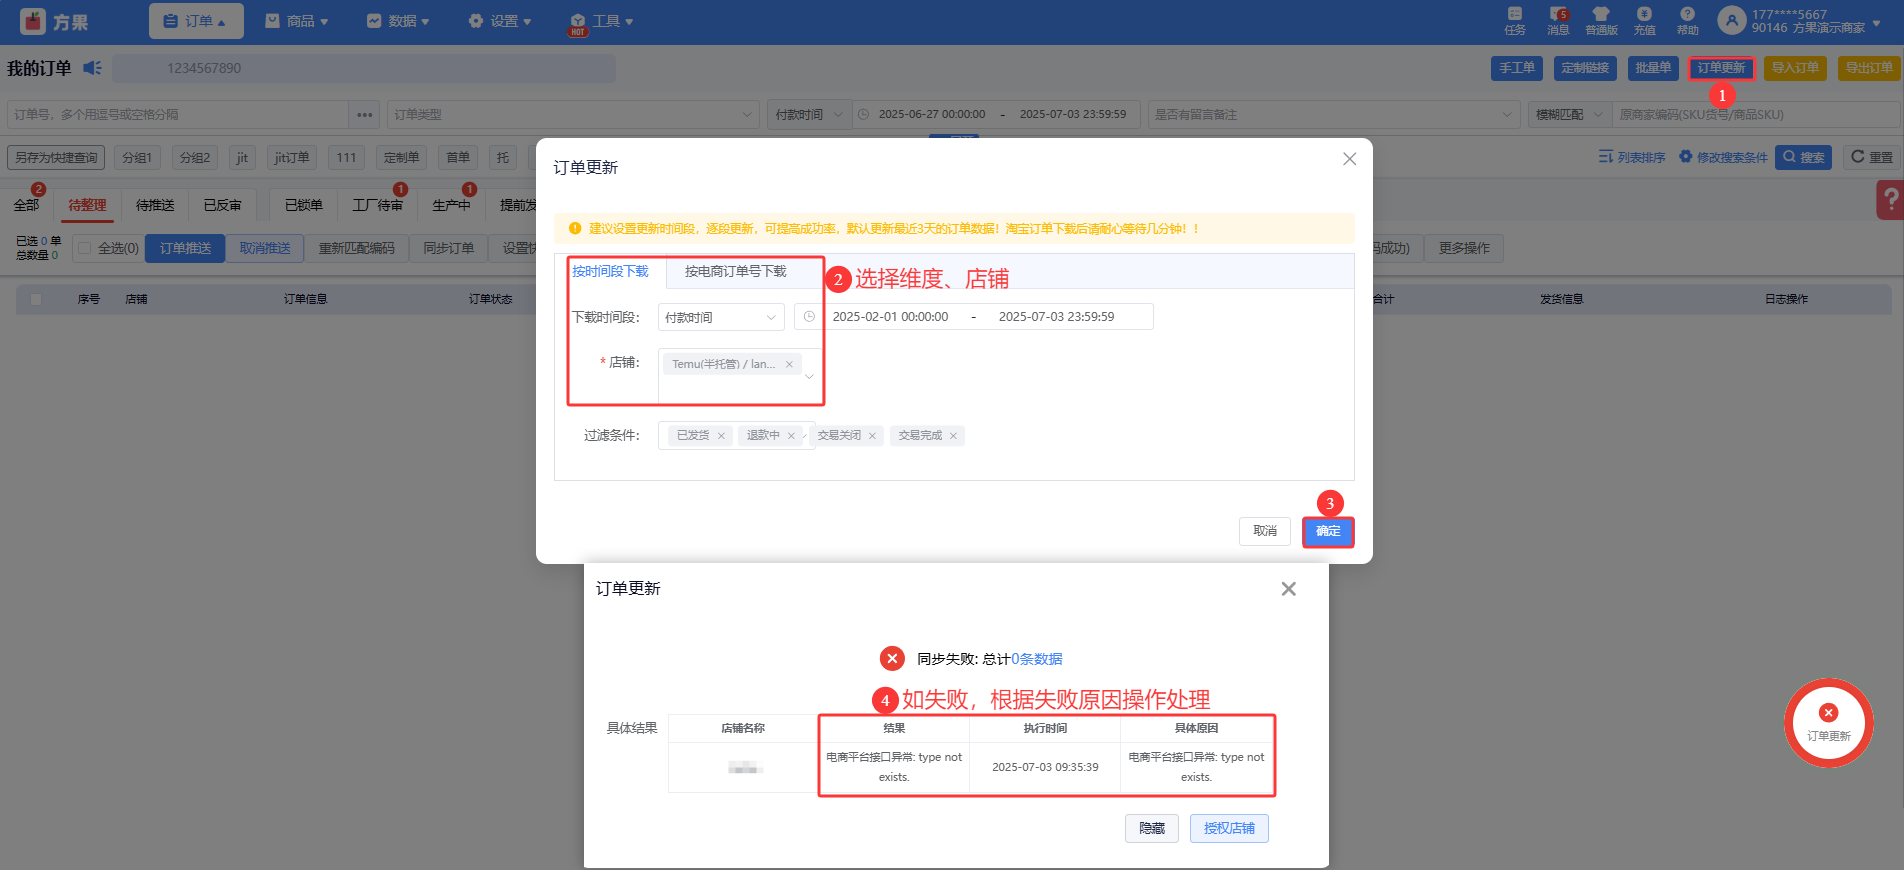Click the 订单更新 button in the toolbar

pyautogui.click(x=1721, y=68)
